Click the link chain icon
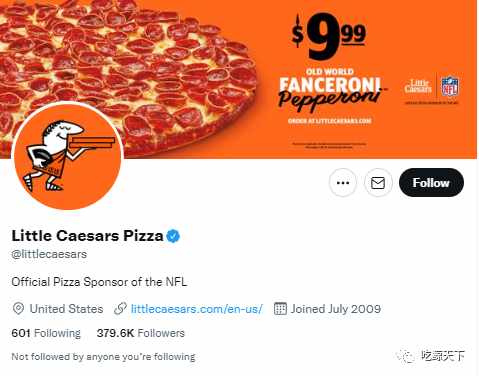This screenshot has width=479, height=376. click(x=120, y=309)
